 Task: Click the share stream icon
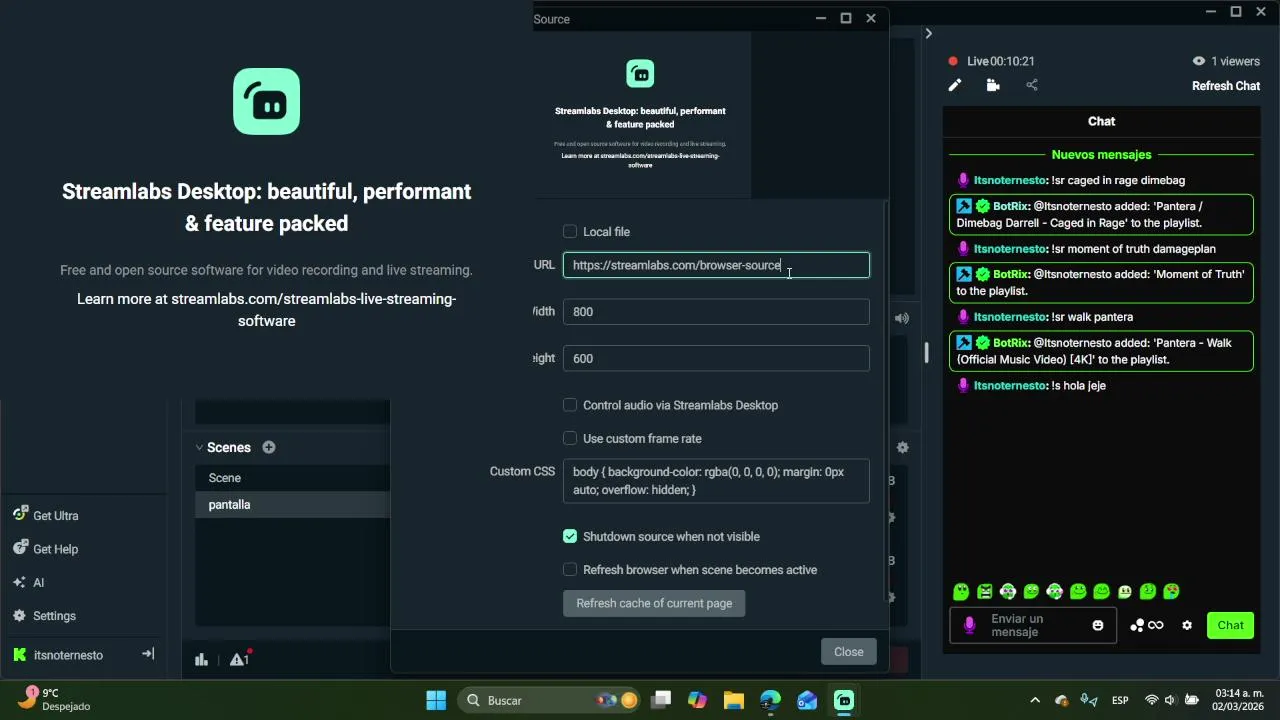(1032, 86)
